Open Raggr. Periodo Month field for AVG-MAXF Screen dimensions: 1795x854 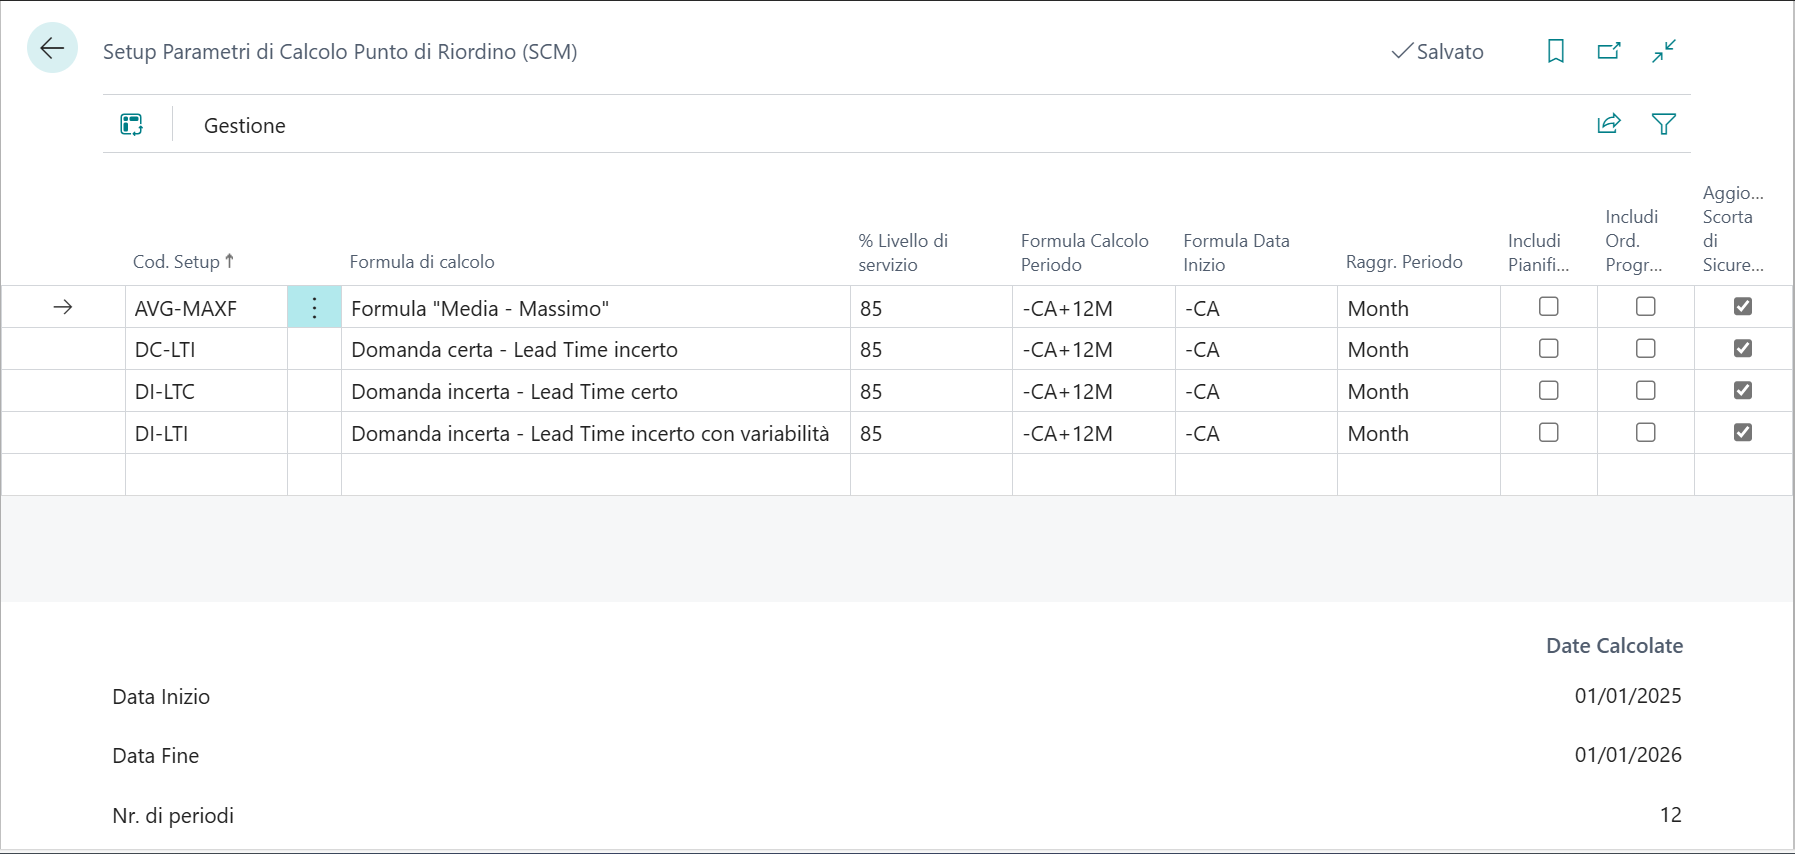pos(1416,308)
